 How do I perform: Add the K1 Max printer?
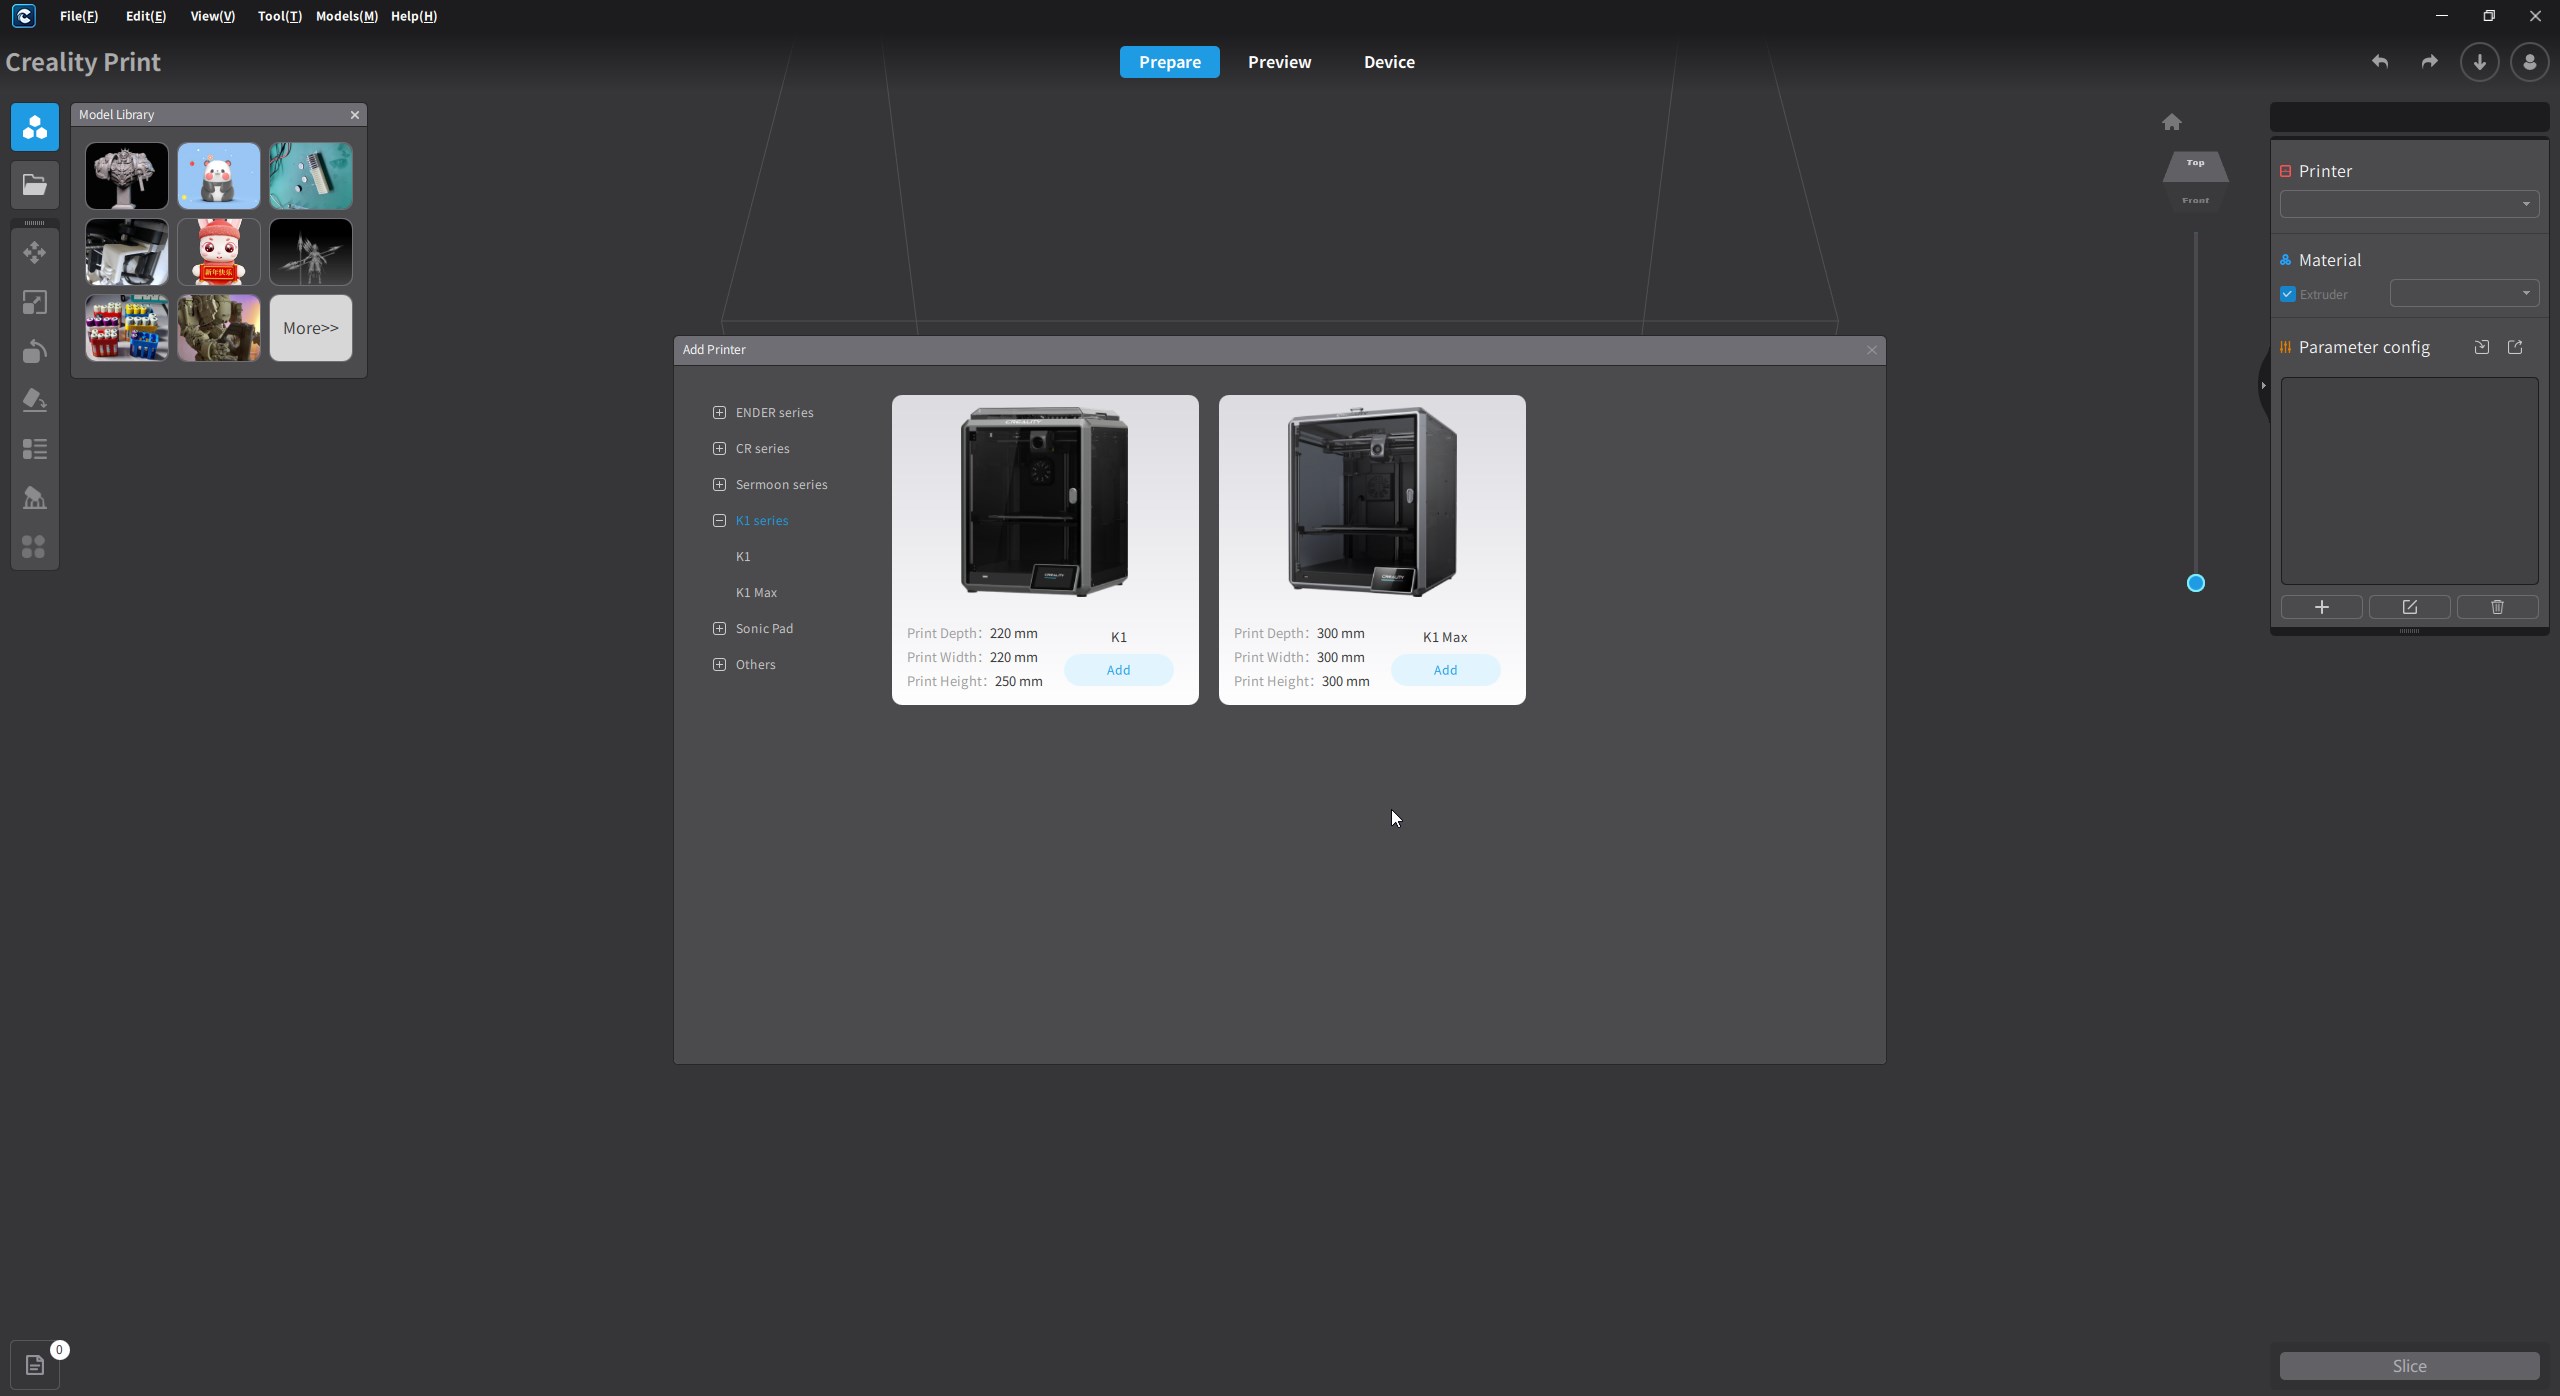tap(1445, 670)
